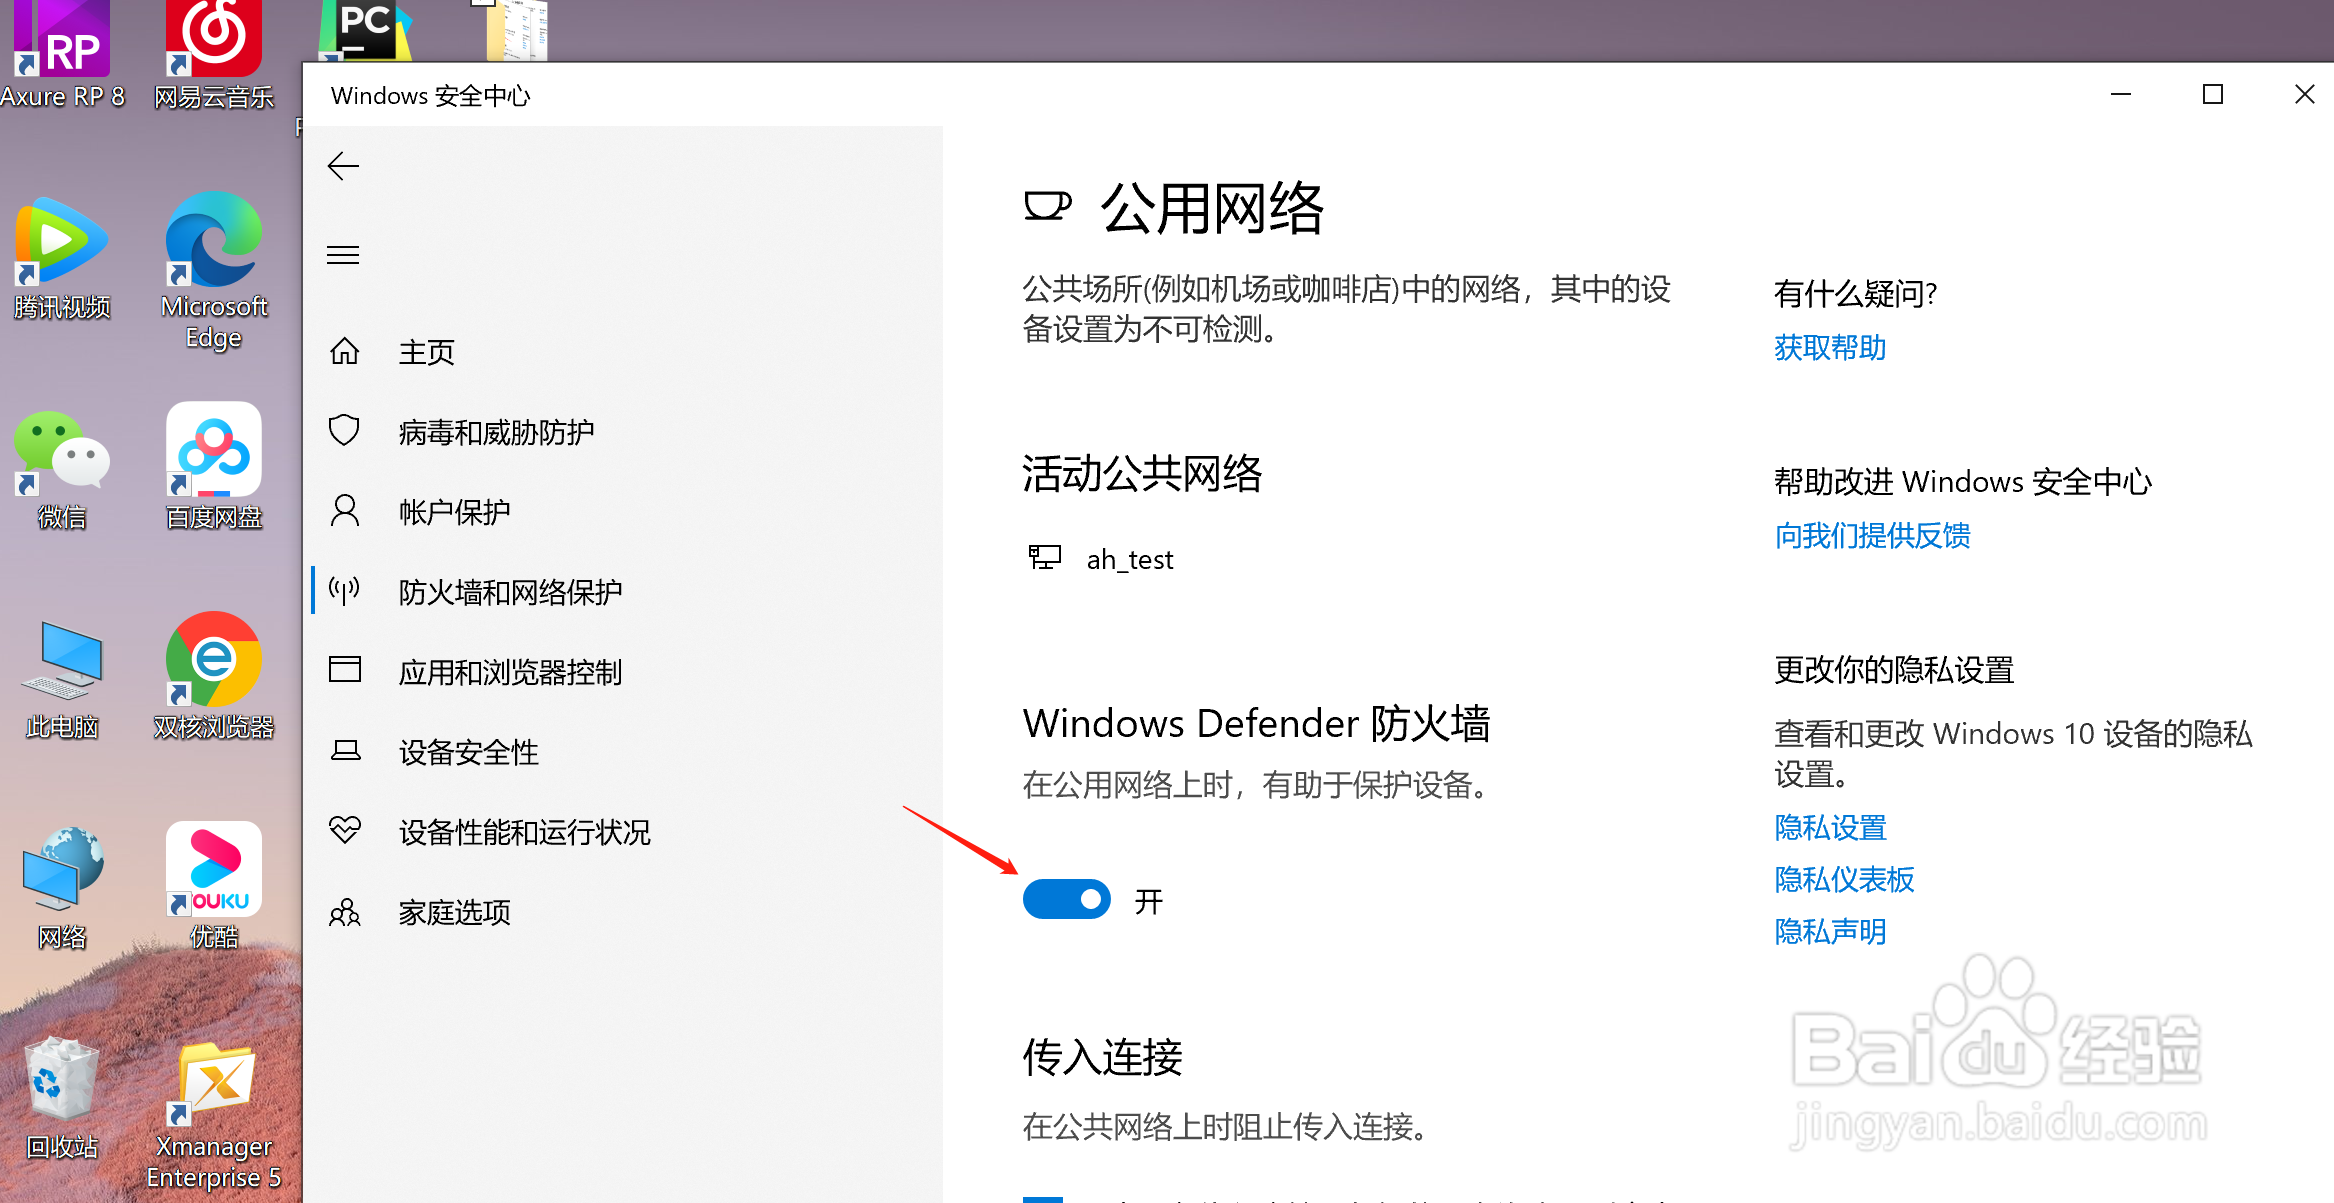The image size is (2334, 1203).
Task: Select ah_test active network entry
Action: tap(1129, 559)
